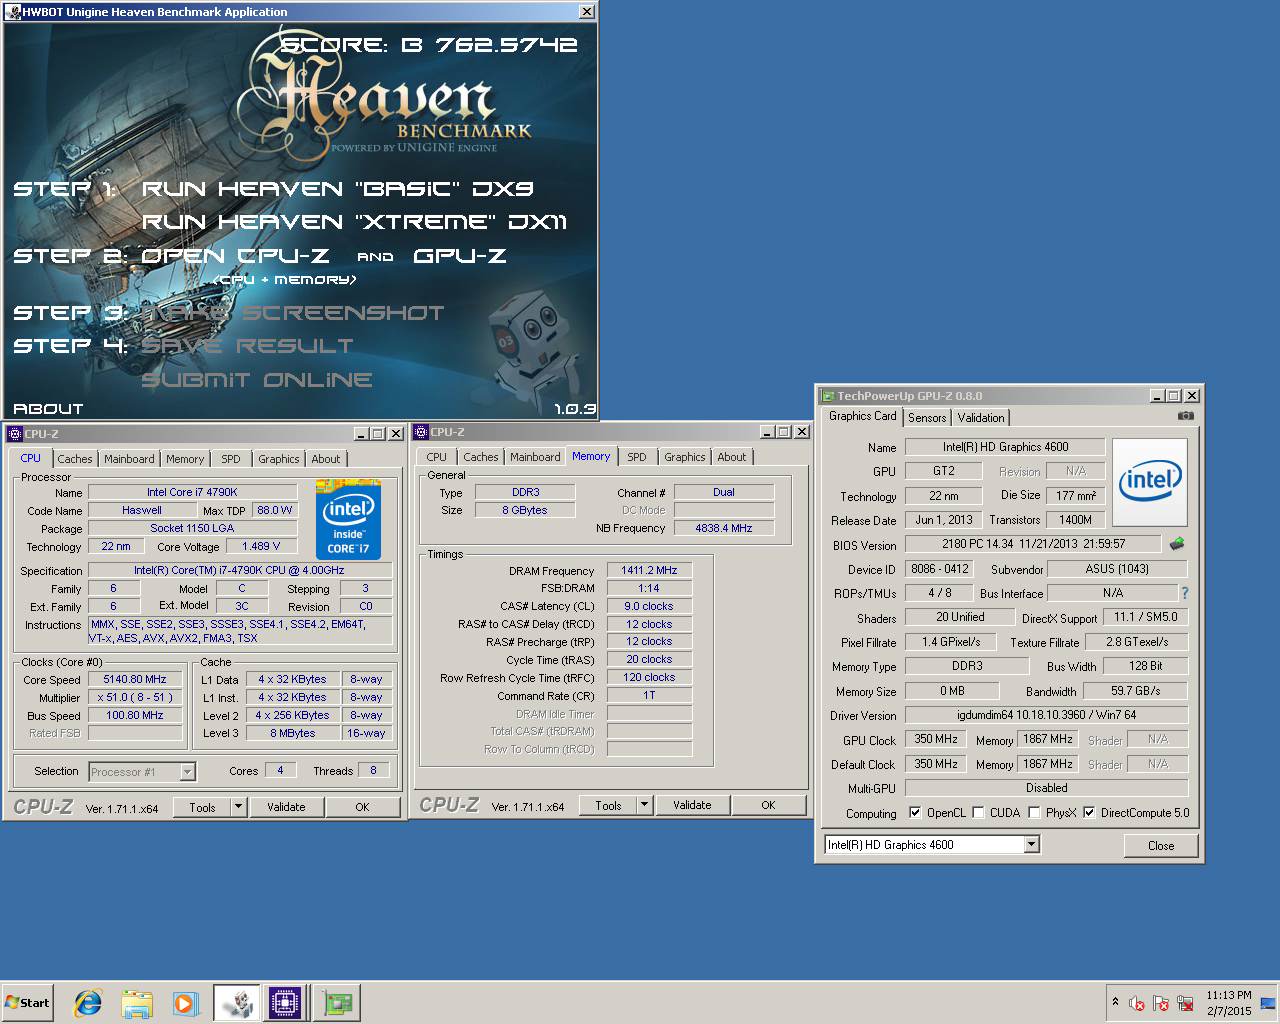Open Memory tab in left CPU-Z window

point(185,459)
